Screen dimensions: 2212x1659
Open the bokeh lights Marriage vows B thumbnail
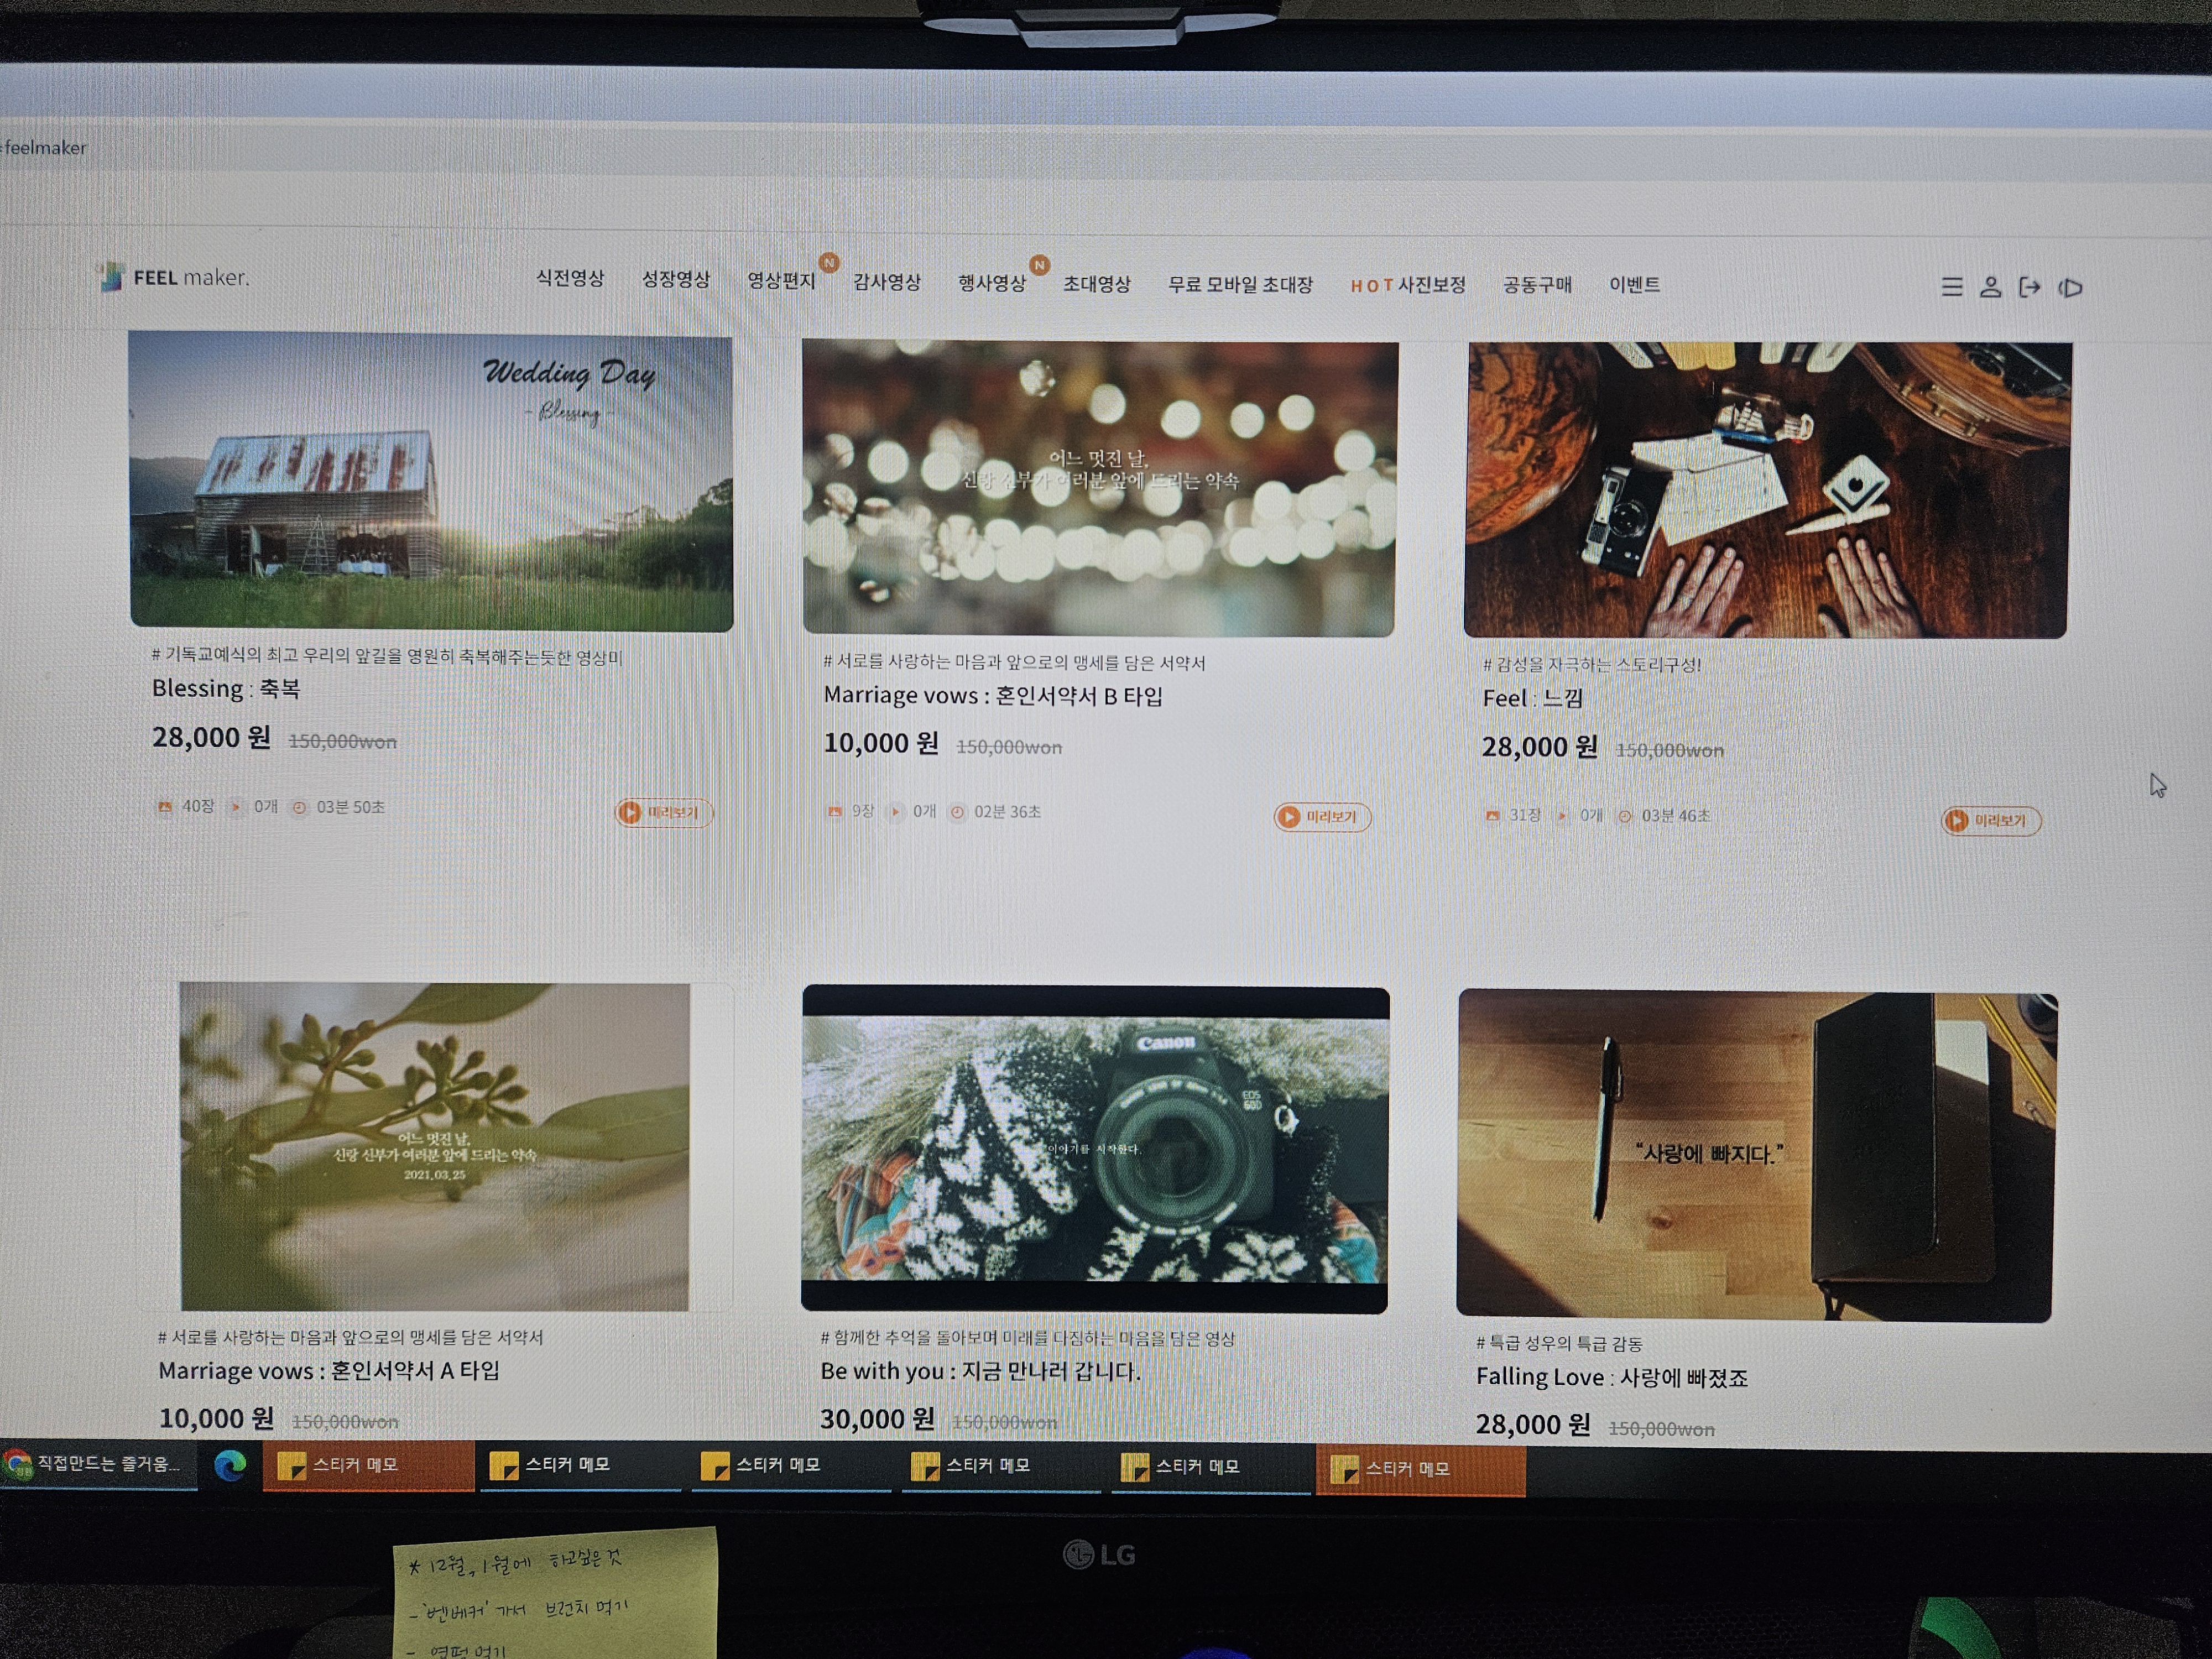click(1099, 488)
